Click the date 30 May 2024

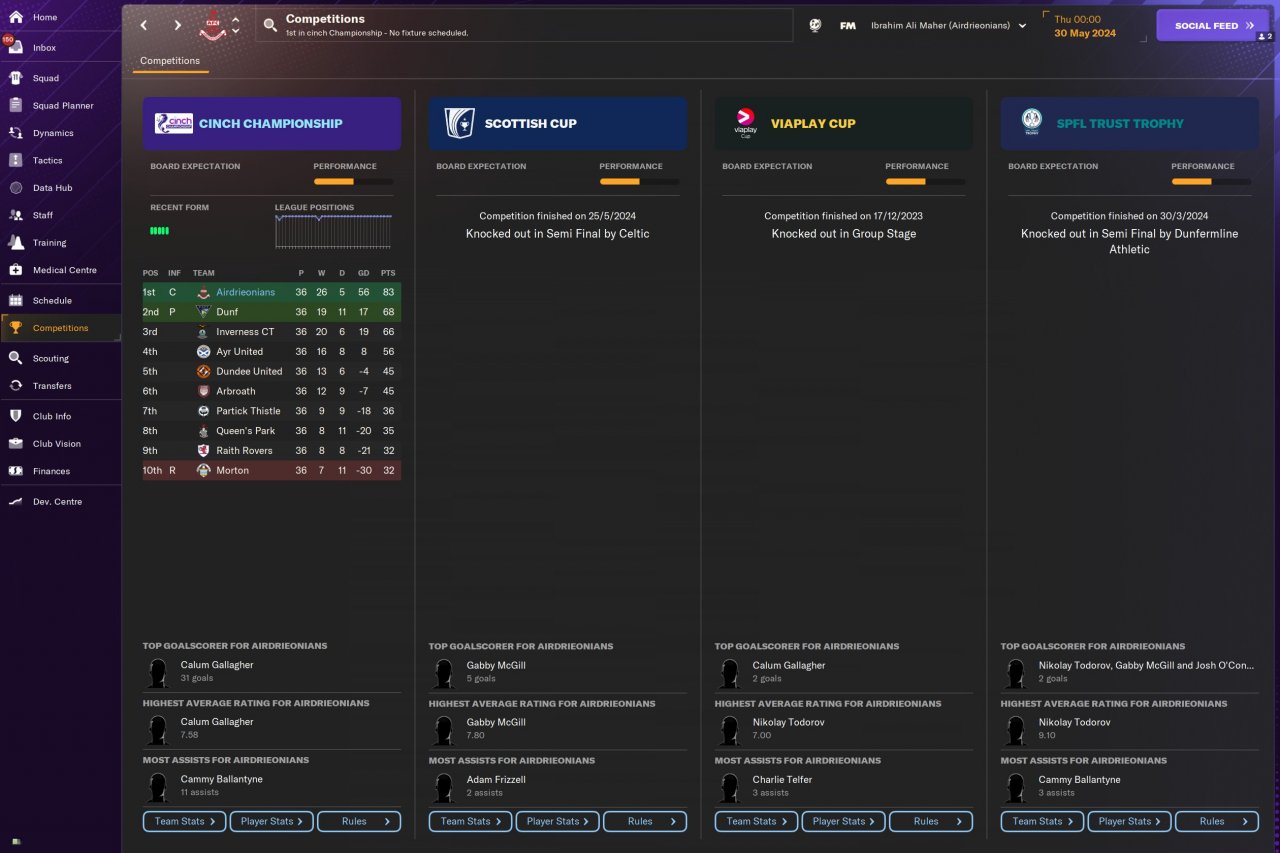[1085, 33]
